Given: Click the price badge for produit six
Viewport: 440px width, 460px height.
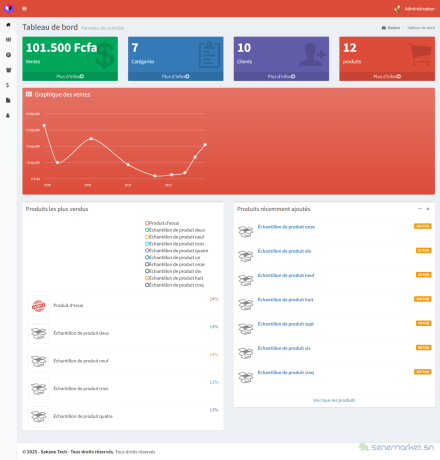Looking at the screenshot, I should point(424,348).
